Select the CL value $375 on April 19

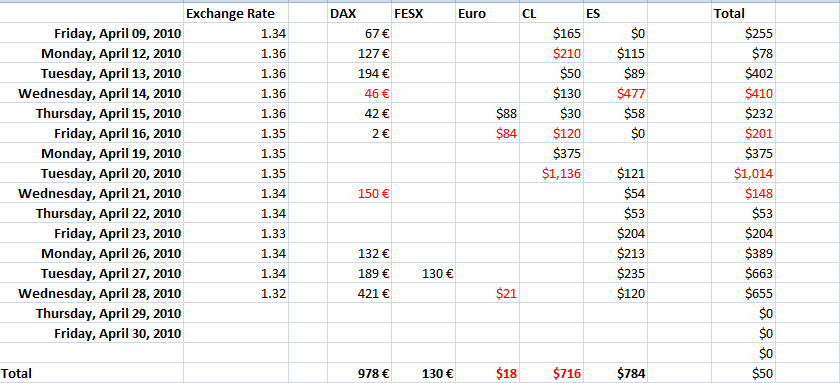551,154
